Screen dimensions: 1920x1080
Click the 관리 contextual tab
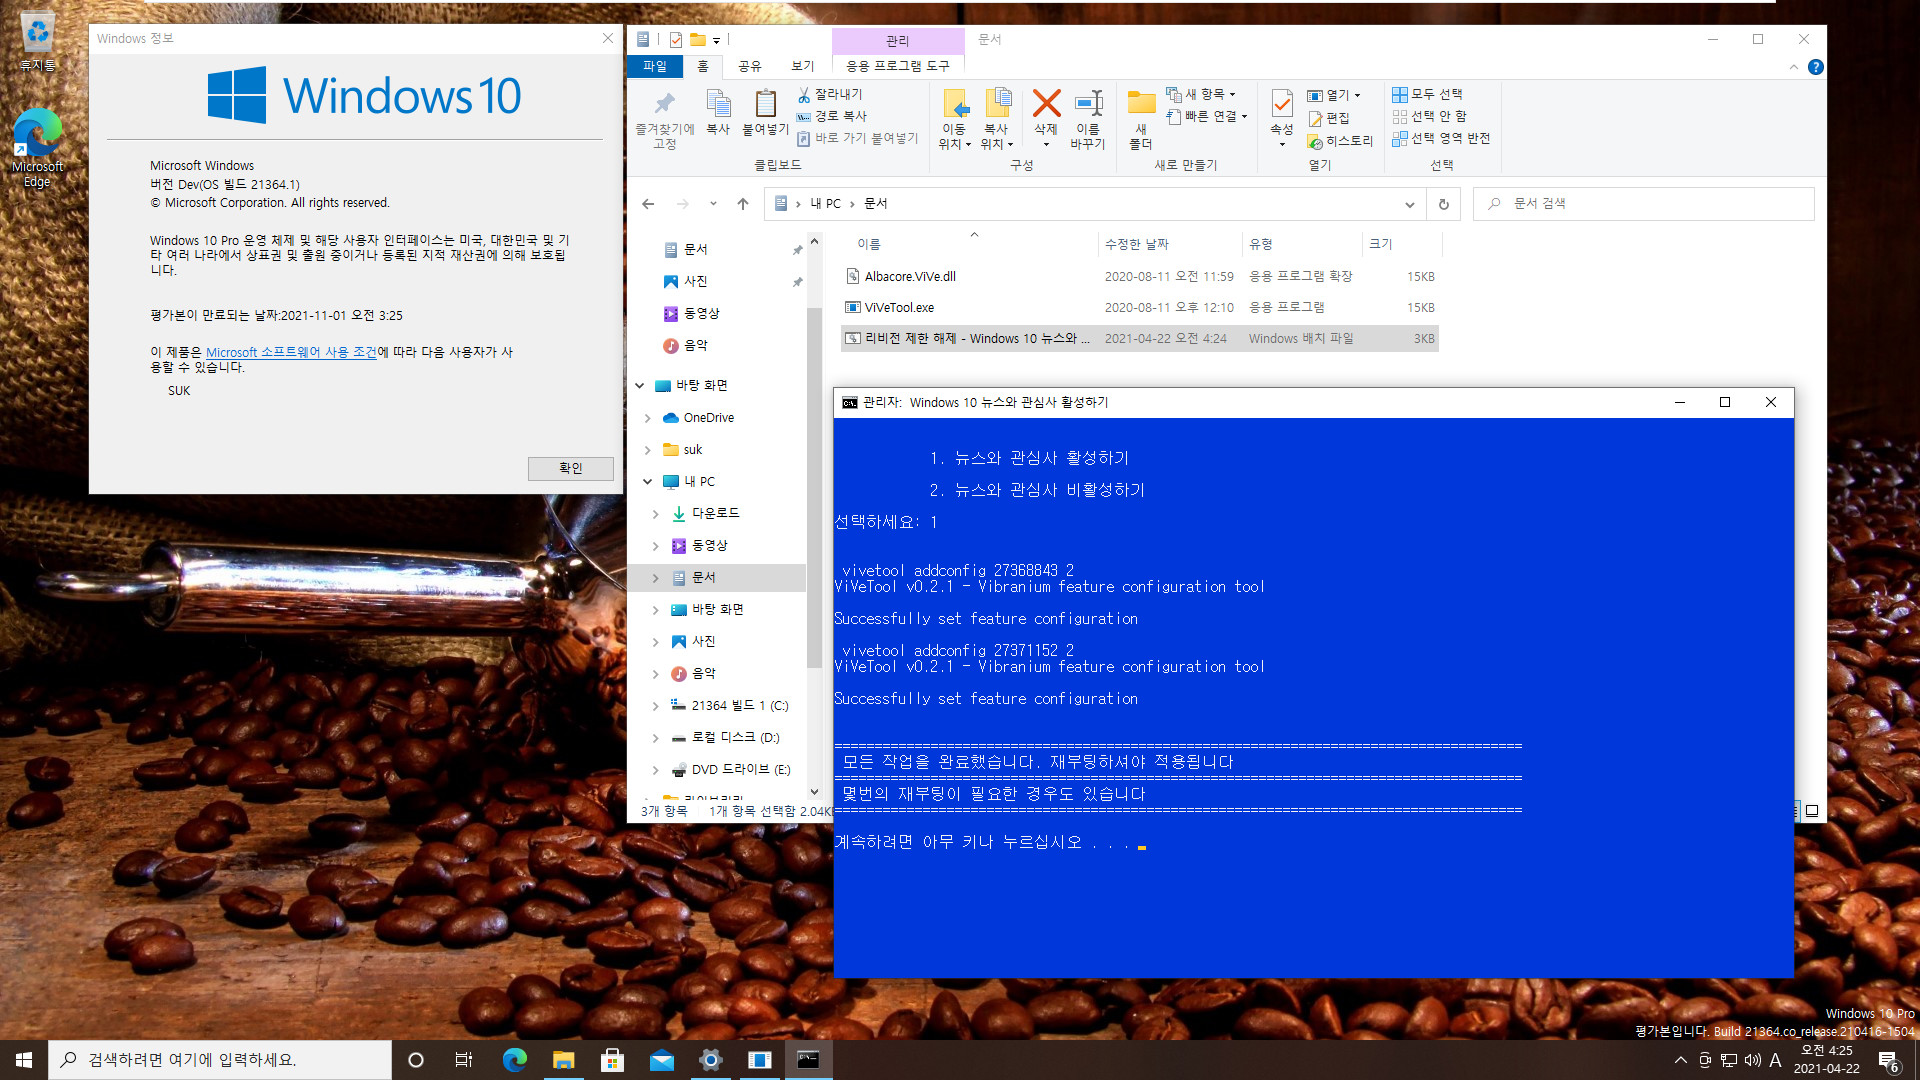click(898, 41)
